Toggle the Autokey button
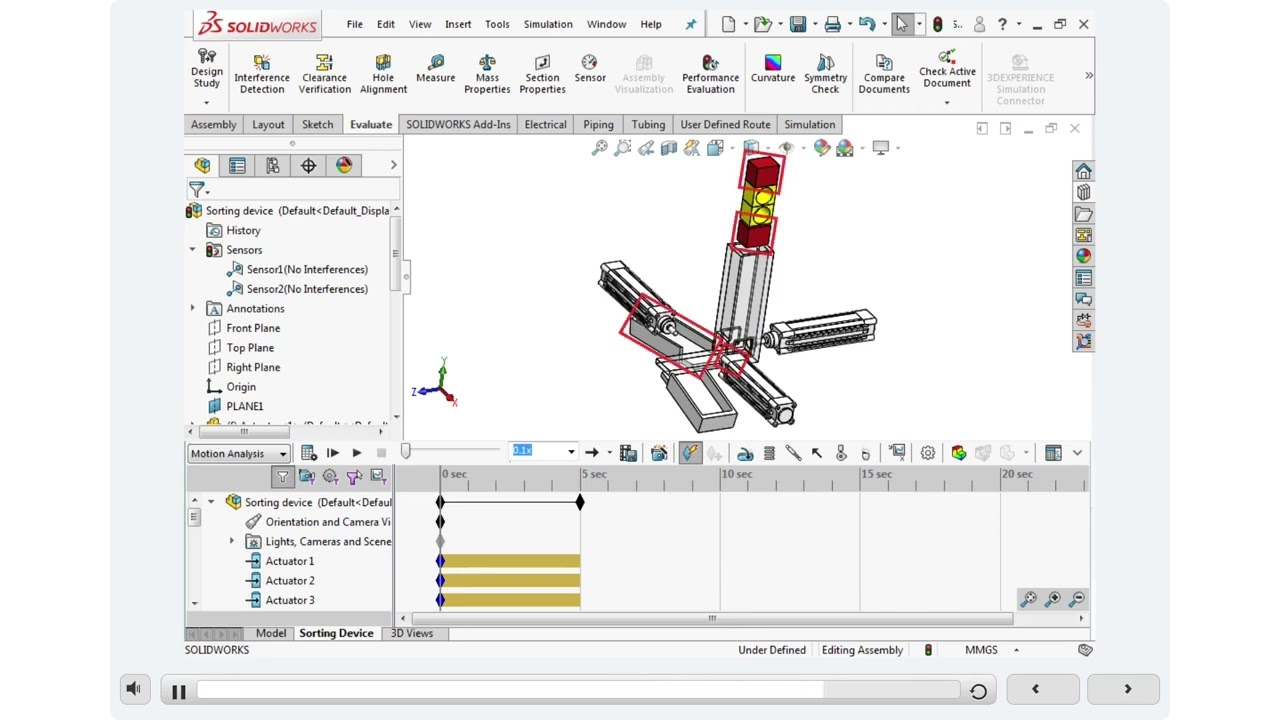 [x=690, y=453]
